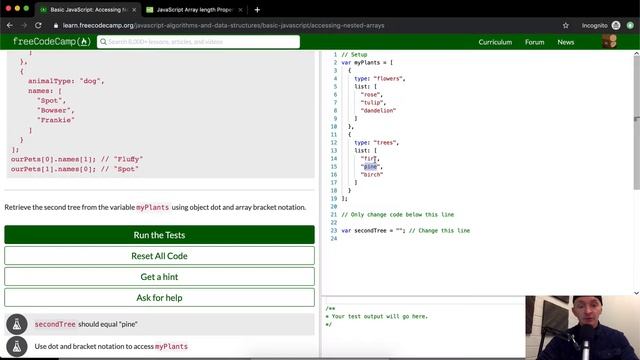
Task: Click the search magnifier icon
Action: click(x=103, y=42)
